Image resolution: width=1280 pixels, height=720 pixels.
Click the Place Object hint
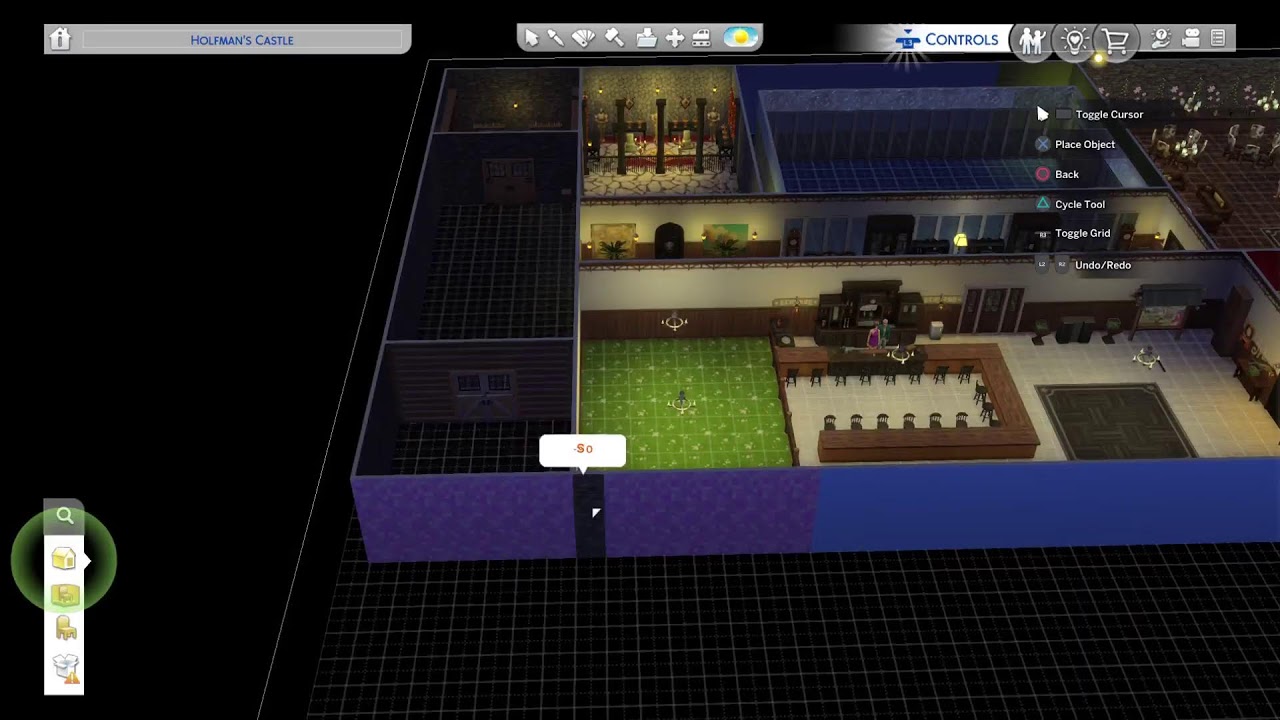point(1075,144)
